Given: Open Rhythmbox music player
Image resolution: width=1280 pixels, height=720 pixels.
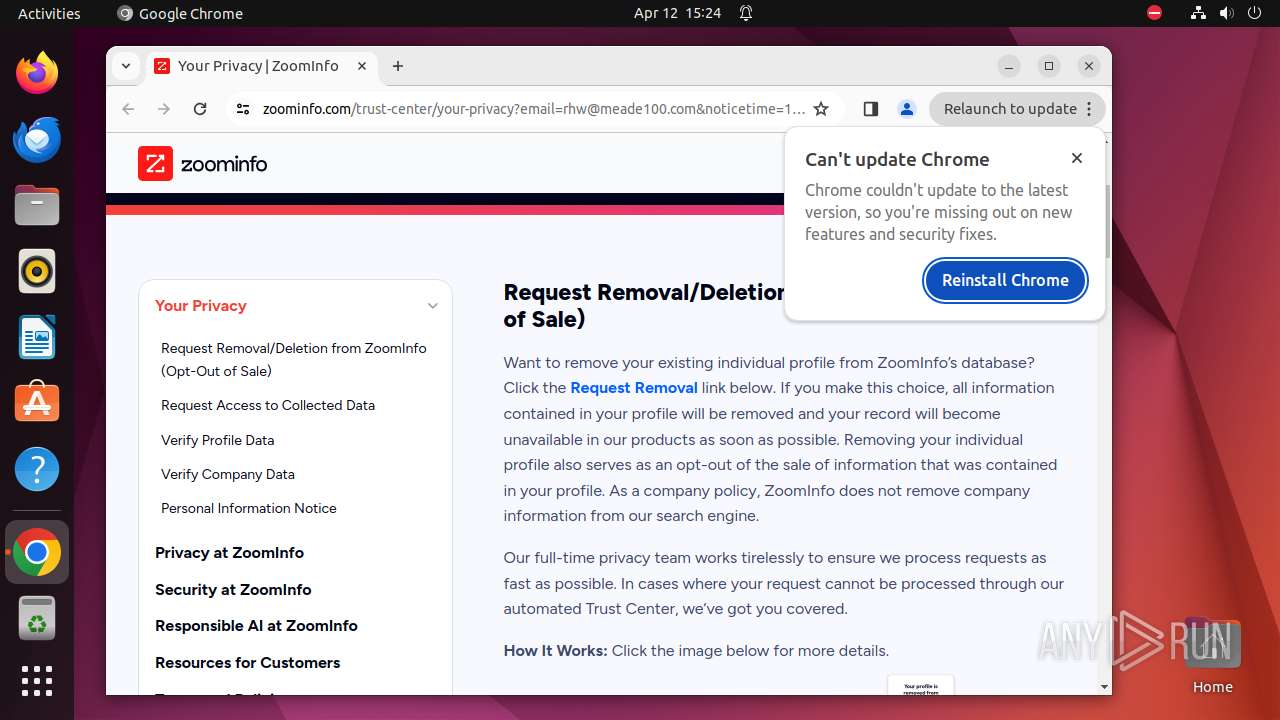Looking at the screenshot, I should (x=37, y=271).
